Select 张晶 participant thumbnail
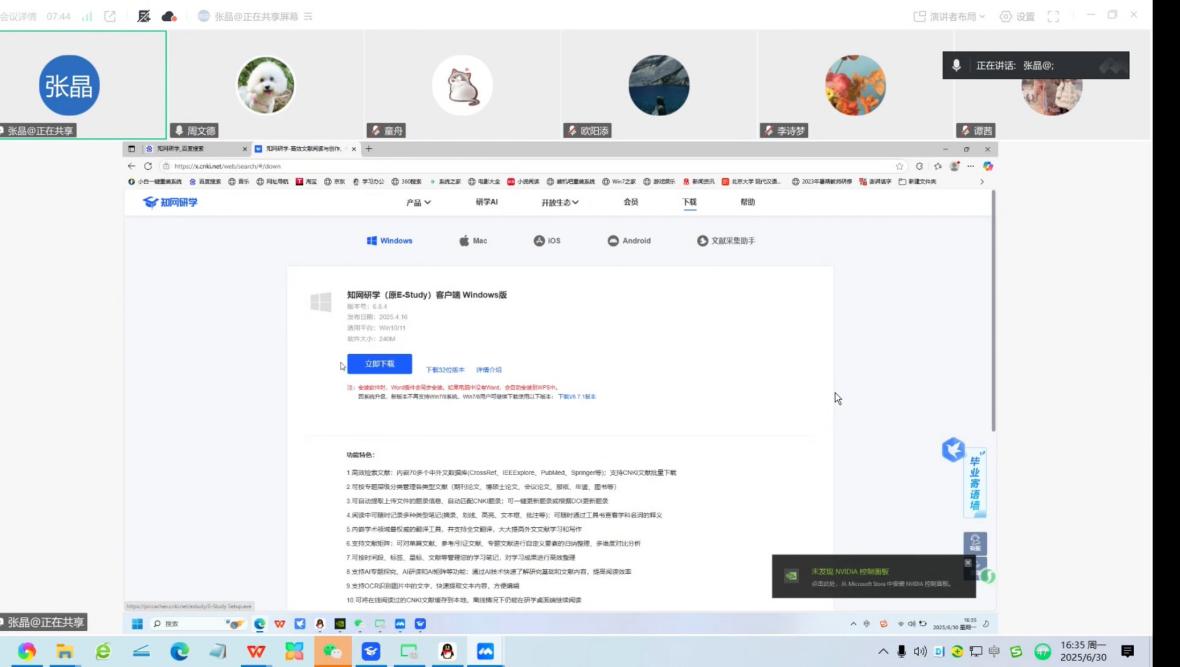 pos(83,84)
